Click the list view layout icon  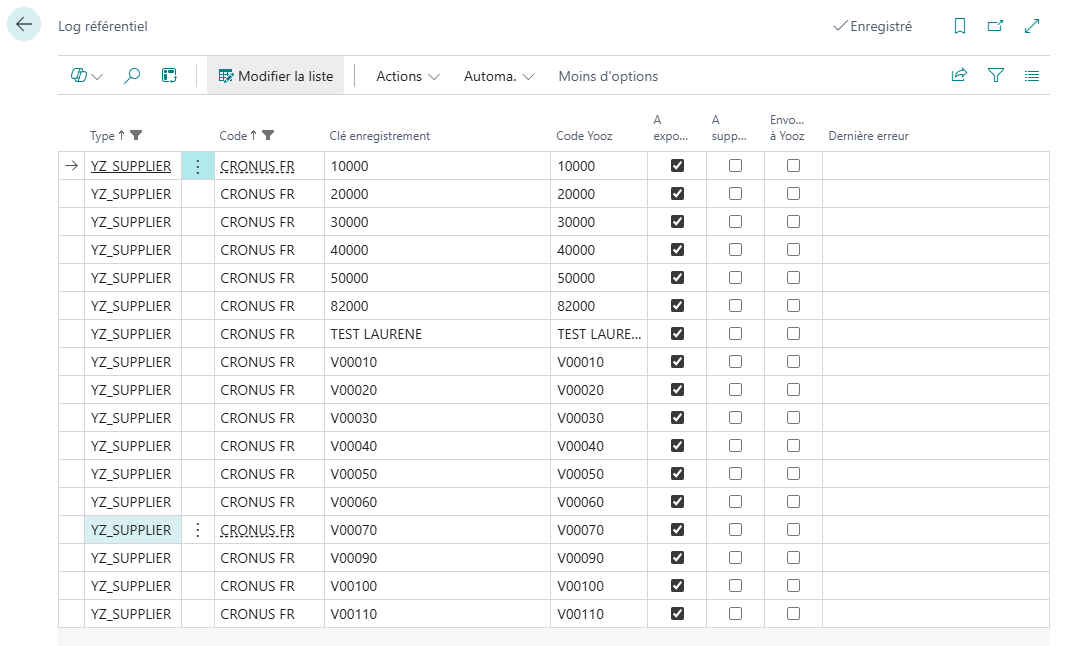point(1032,76)
